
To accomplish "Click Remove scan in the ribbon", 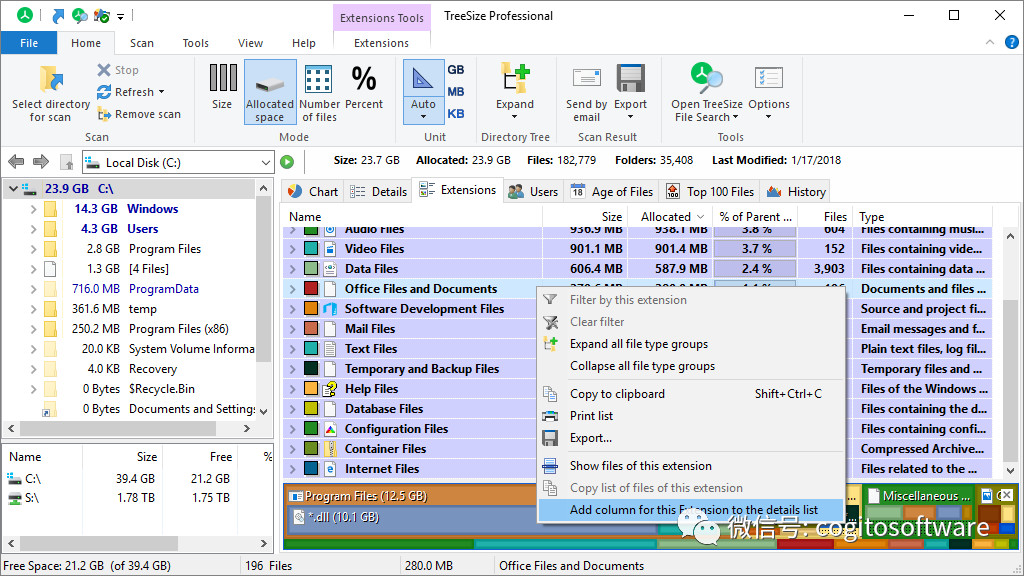I will coord(139,114).
